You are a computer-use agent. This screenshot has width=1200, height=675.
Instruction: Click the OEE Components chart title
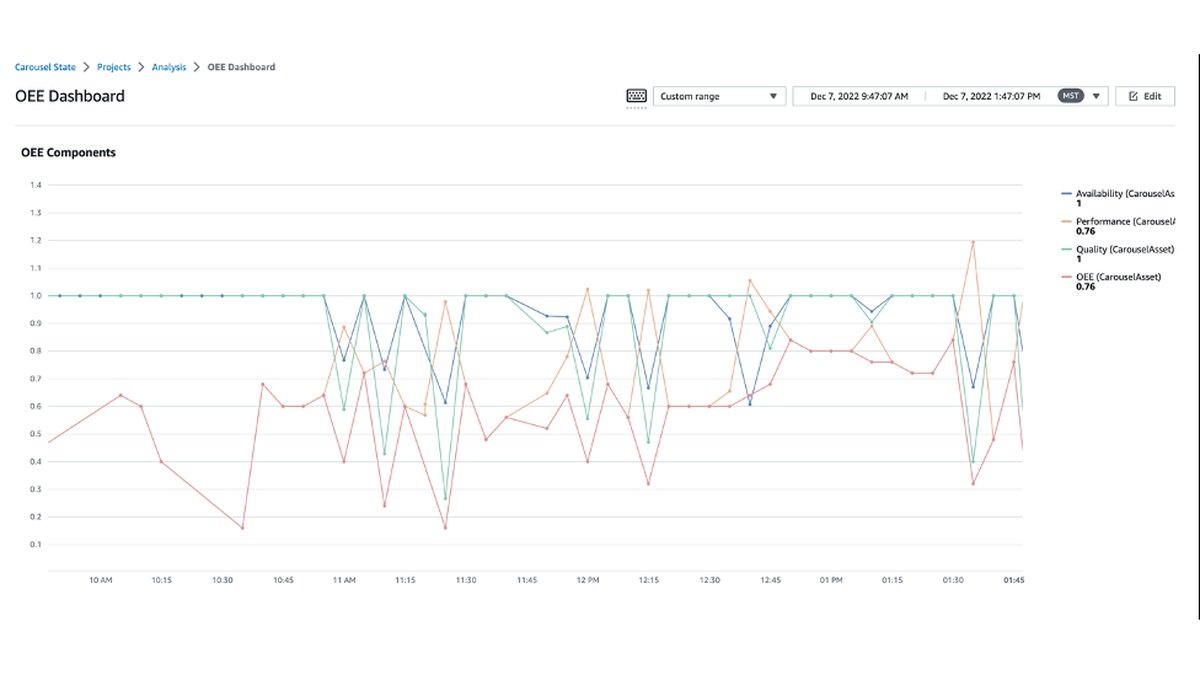point(68,153)
